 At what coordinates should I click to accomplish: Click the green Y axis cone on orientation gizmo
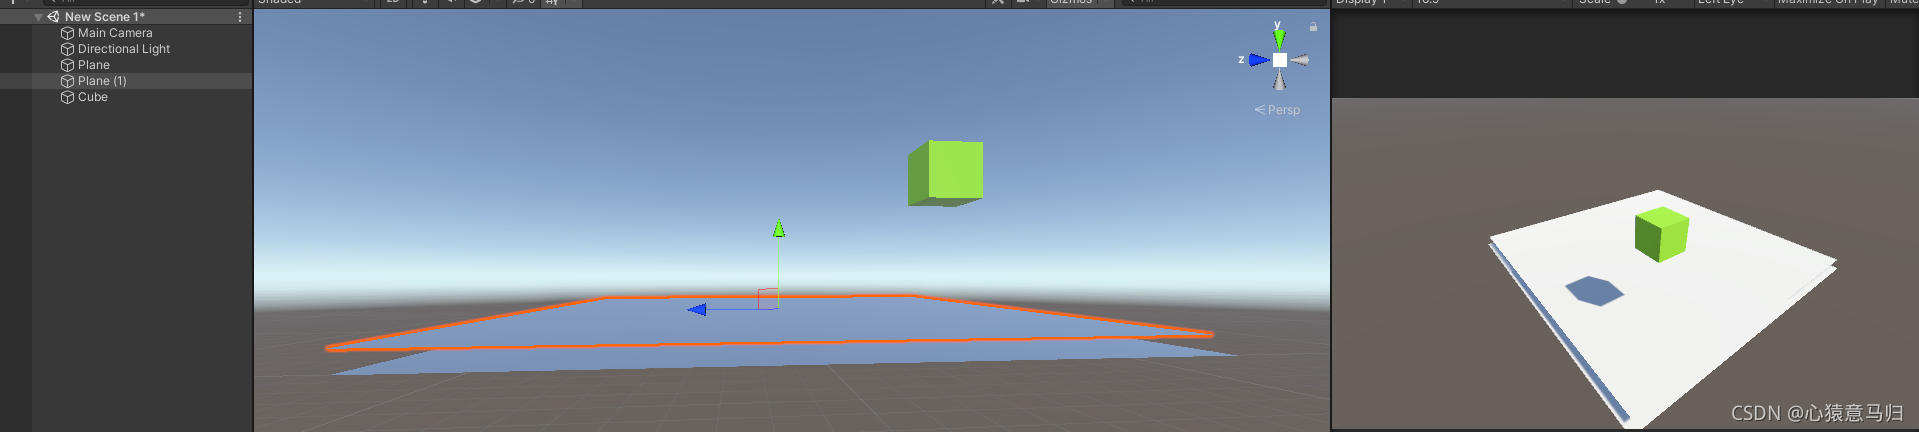click(1279, 39)
